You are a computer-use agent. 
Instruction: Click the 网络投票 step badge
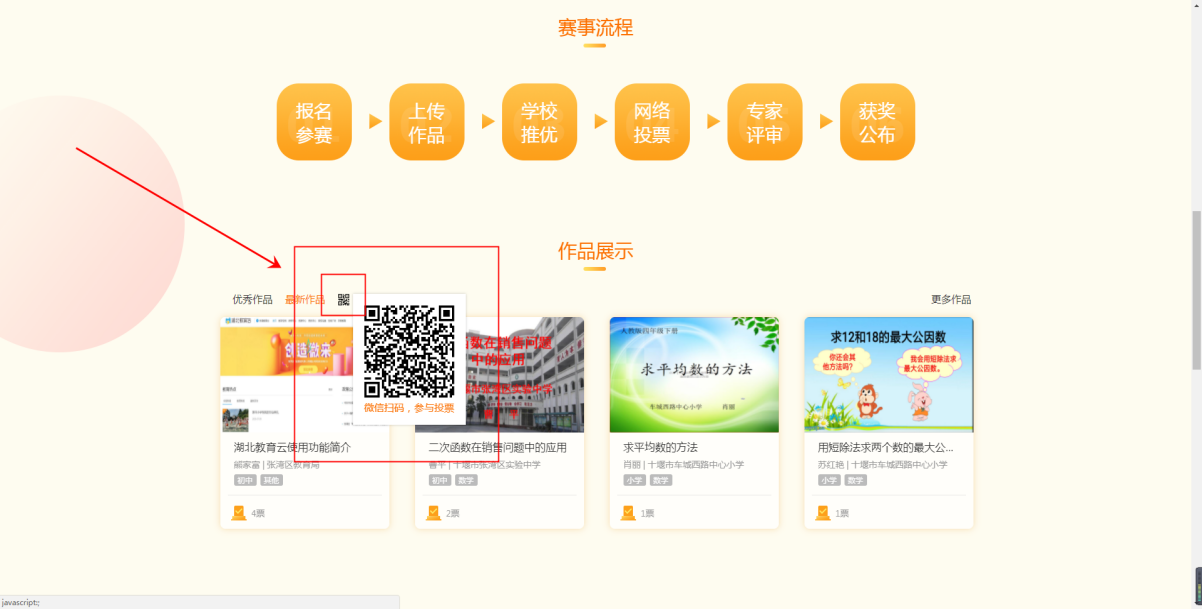click(652, 122)
